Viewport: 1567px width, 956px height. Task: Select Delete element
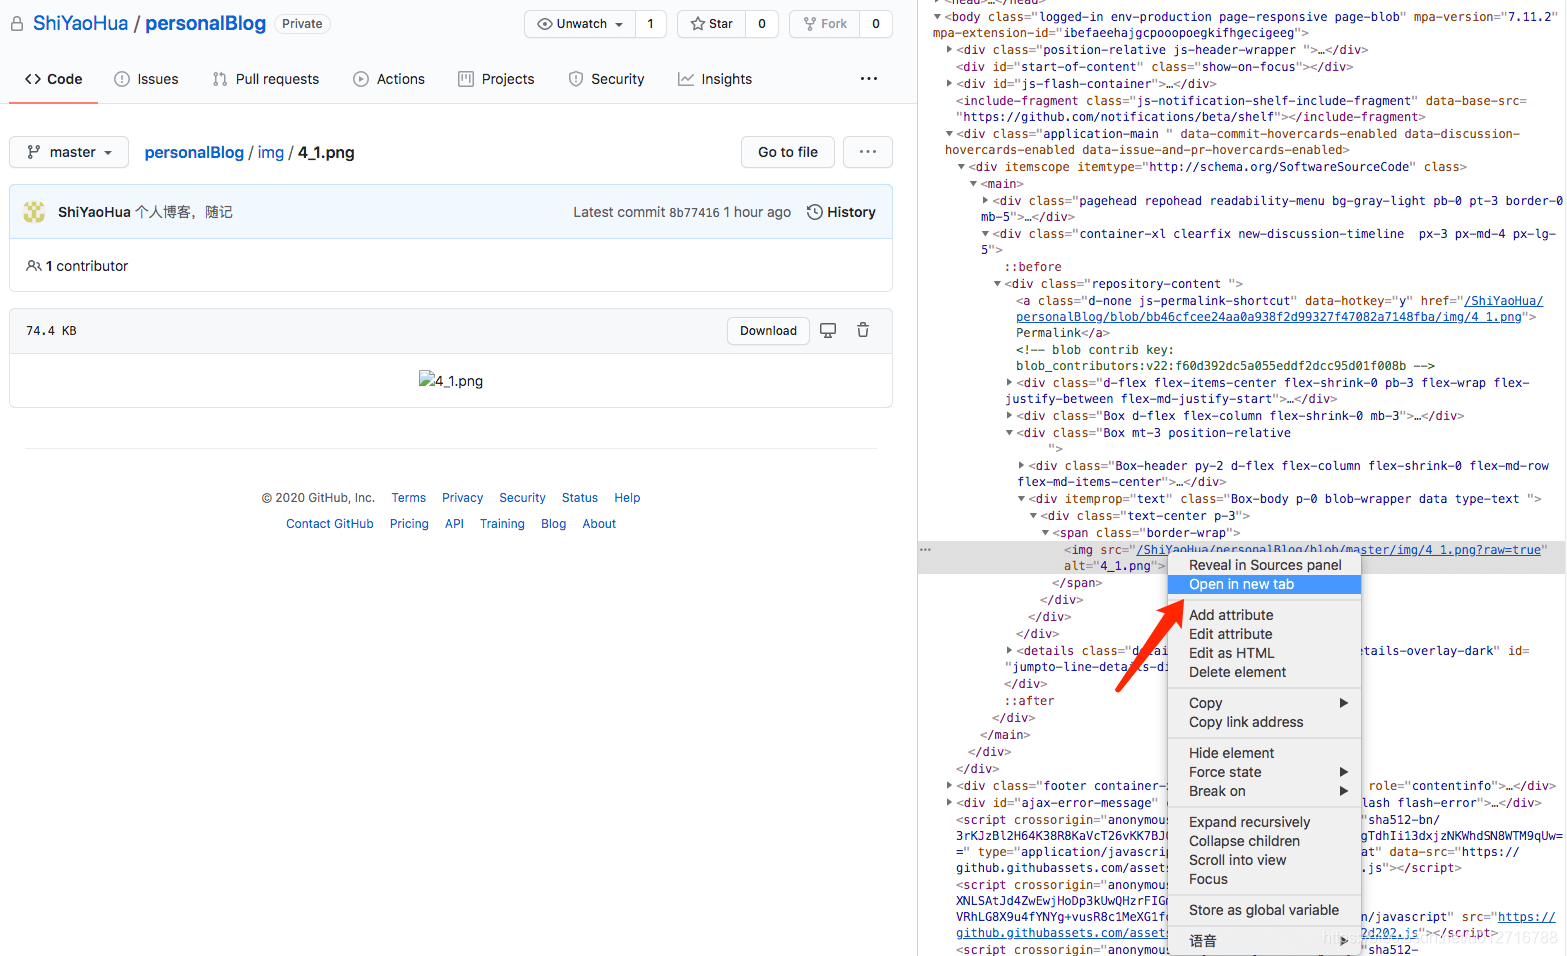[x=1264, y=672]
